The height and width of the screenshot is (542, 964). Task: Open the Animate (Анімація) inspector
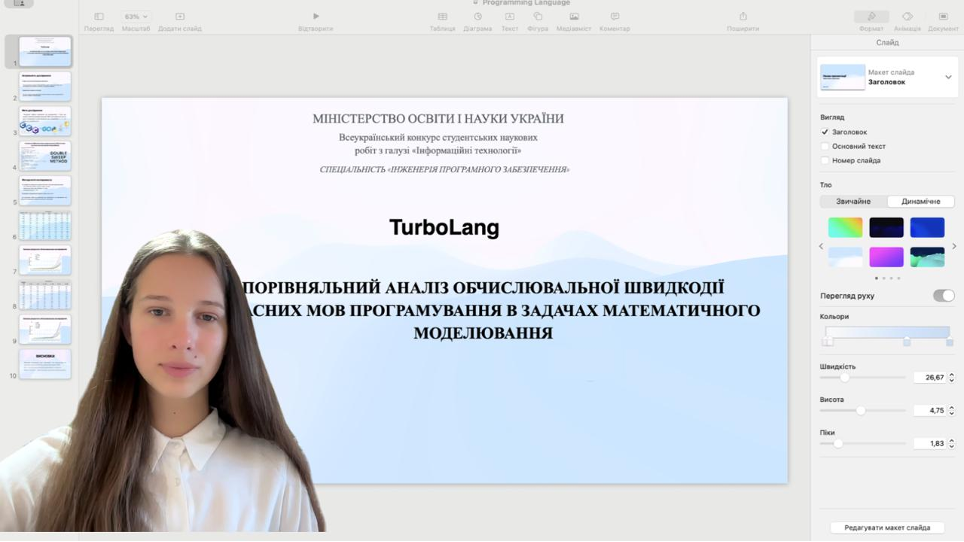pyautogui.click(x=907, y=17)
